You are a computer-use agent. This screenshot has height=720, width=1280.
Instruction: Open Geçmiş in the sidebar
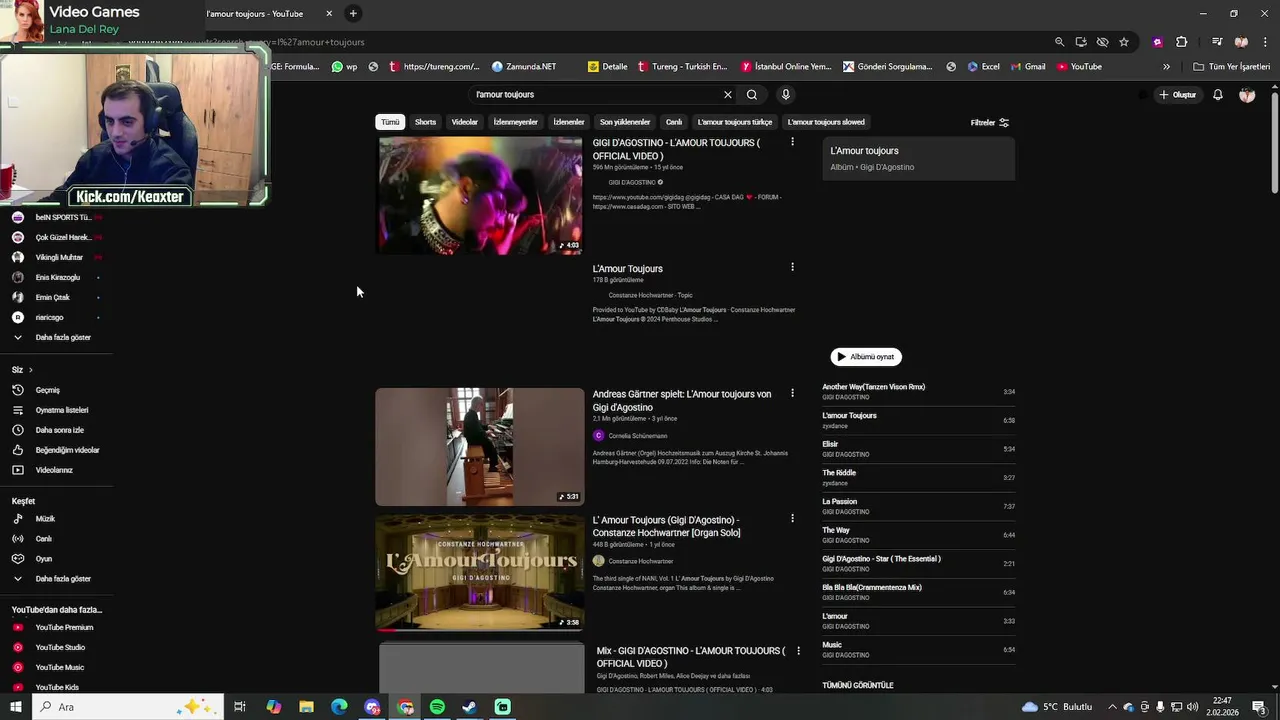tap(48, 390)
